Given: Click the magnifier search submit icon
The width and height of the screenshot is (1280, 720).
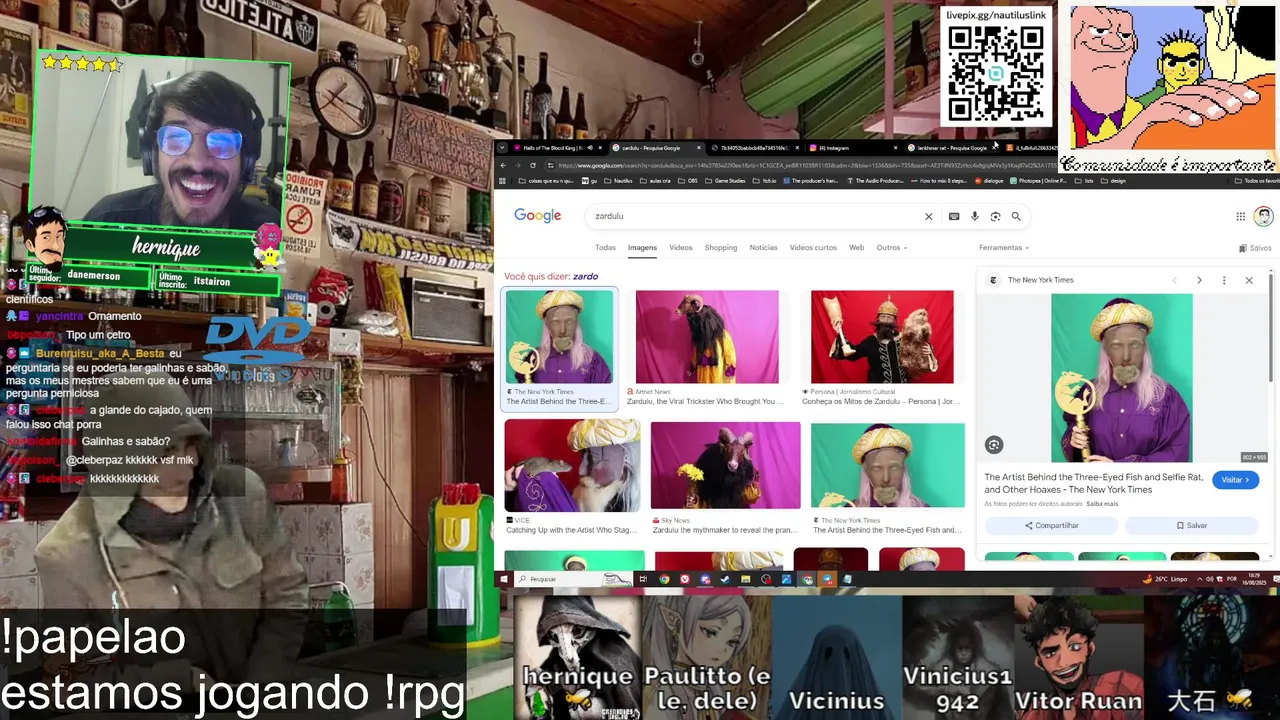Looking at the screenshot, I should pyautogui.click(x=1016, y=216).
